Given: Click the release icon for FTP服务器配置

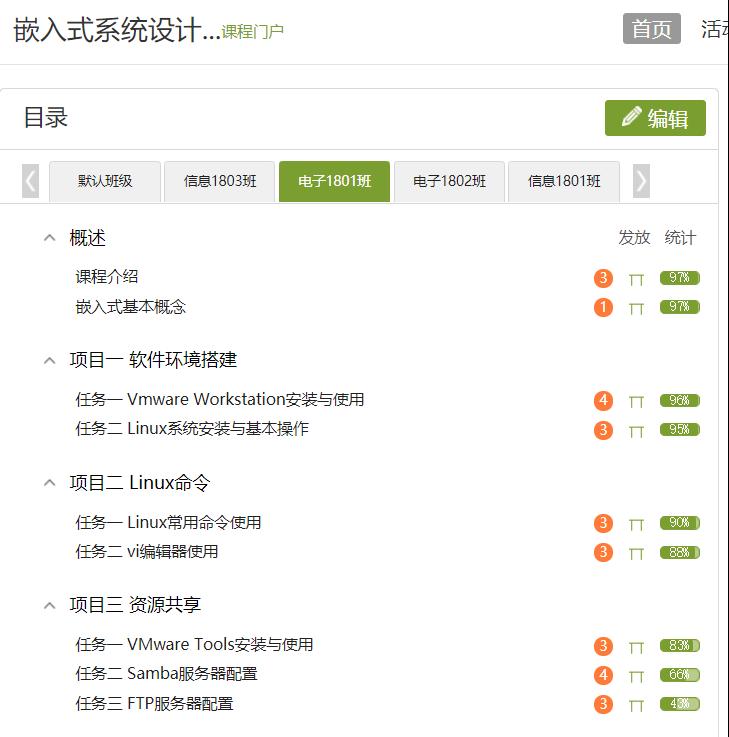Looking at the screenshot, I should tap(636, 705).
